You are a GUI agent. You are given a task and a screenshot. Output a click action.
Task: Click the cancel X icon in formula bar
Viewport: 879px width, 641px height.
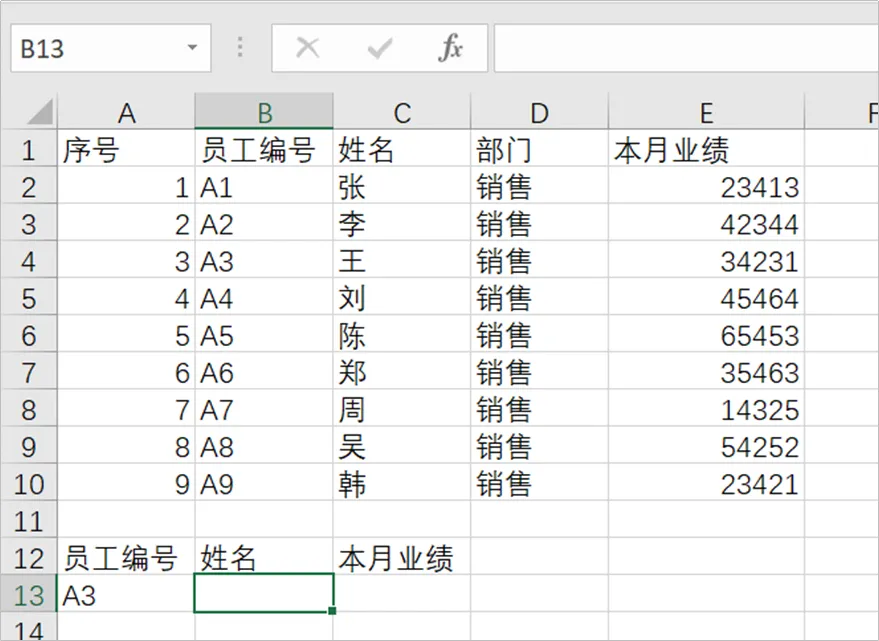tap(308, 48)
